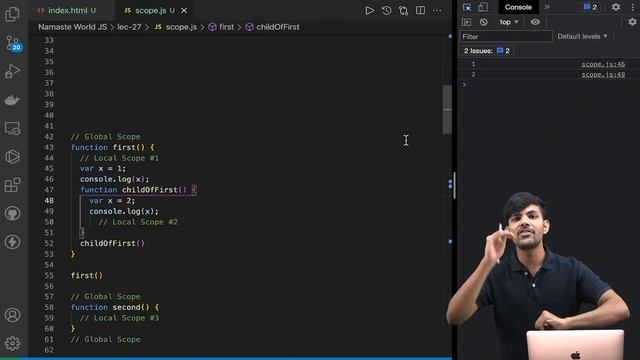The height and width of the screenshot is (360, 640).
Task: Open the top JavaScript context dropdown
Action: 509,22
